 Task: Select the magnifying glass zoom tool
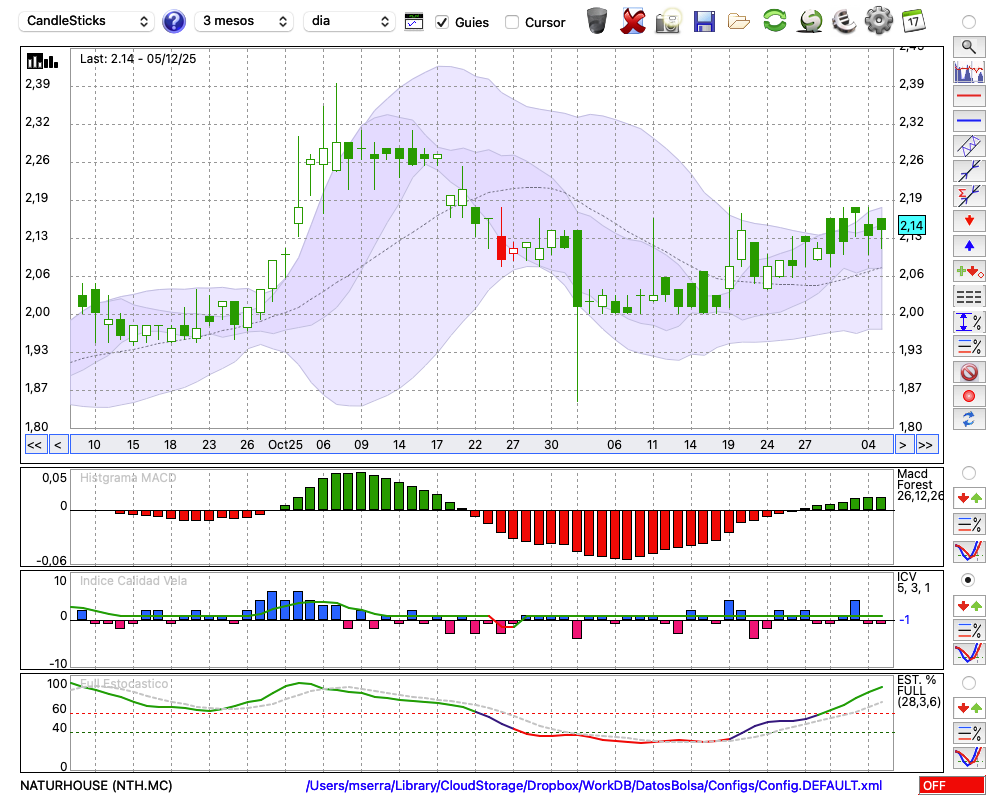(x=968, y=46)
